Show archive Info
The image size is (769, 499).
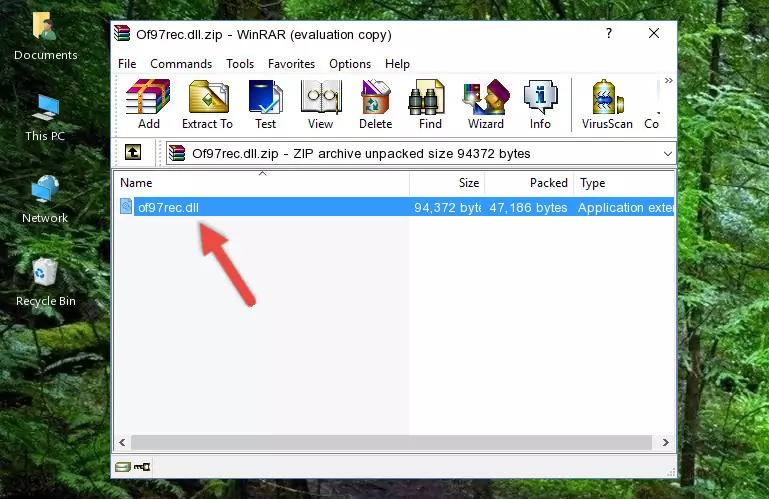(x=540, y=104)
